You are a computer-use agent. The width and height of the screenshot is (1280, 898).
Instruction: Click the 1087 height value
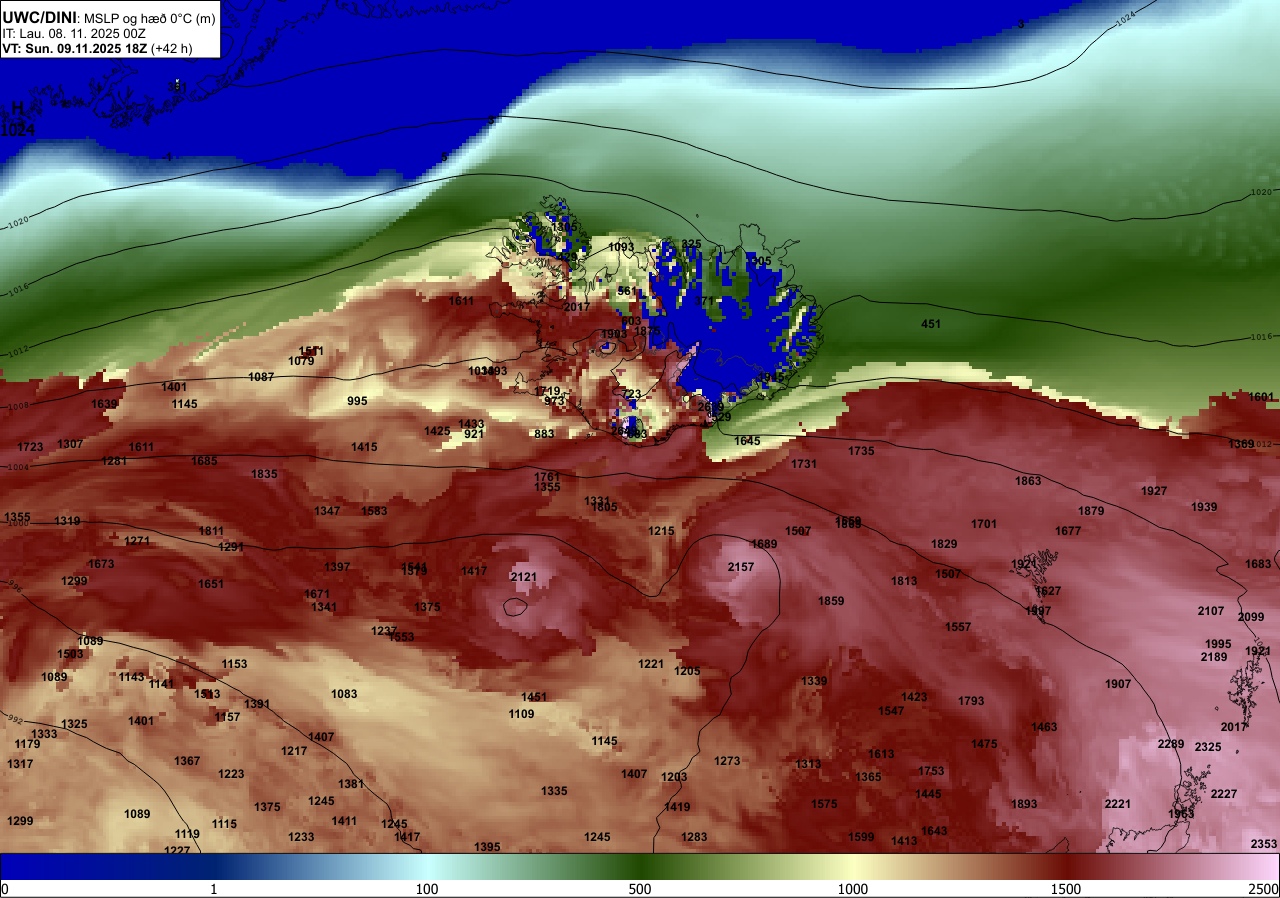[x=261, y=377]
